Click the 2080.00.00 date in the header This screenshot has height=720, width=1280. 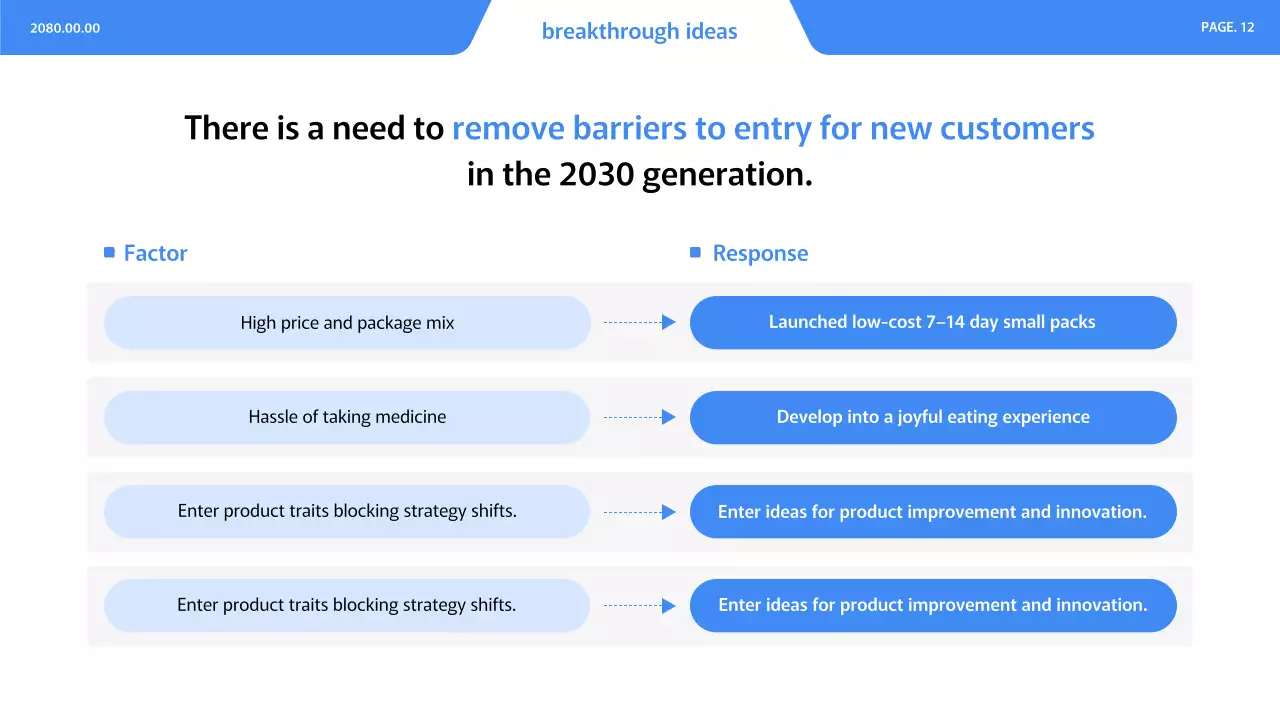(65, 28)
